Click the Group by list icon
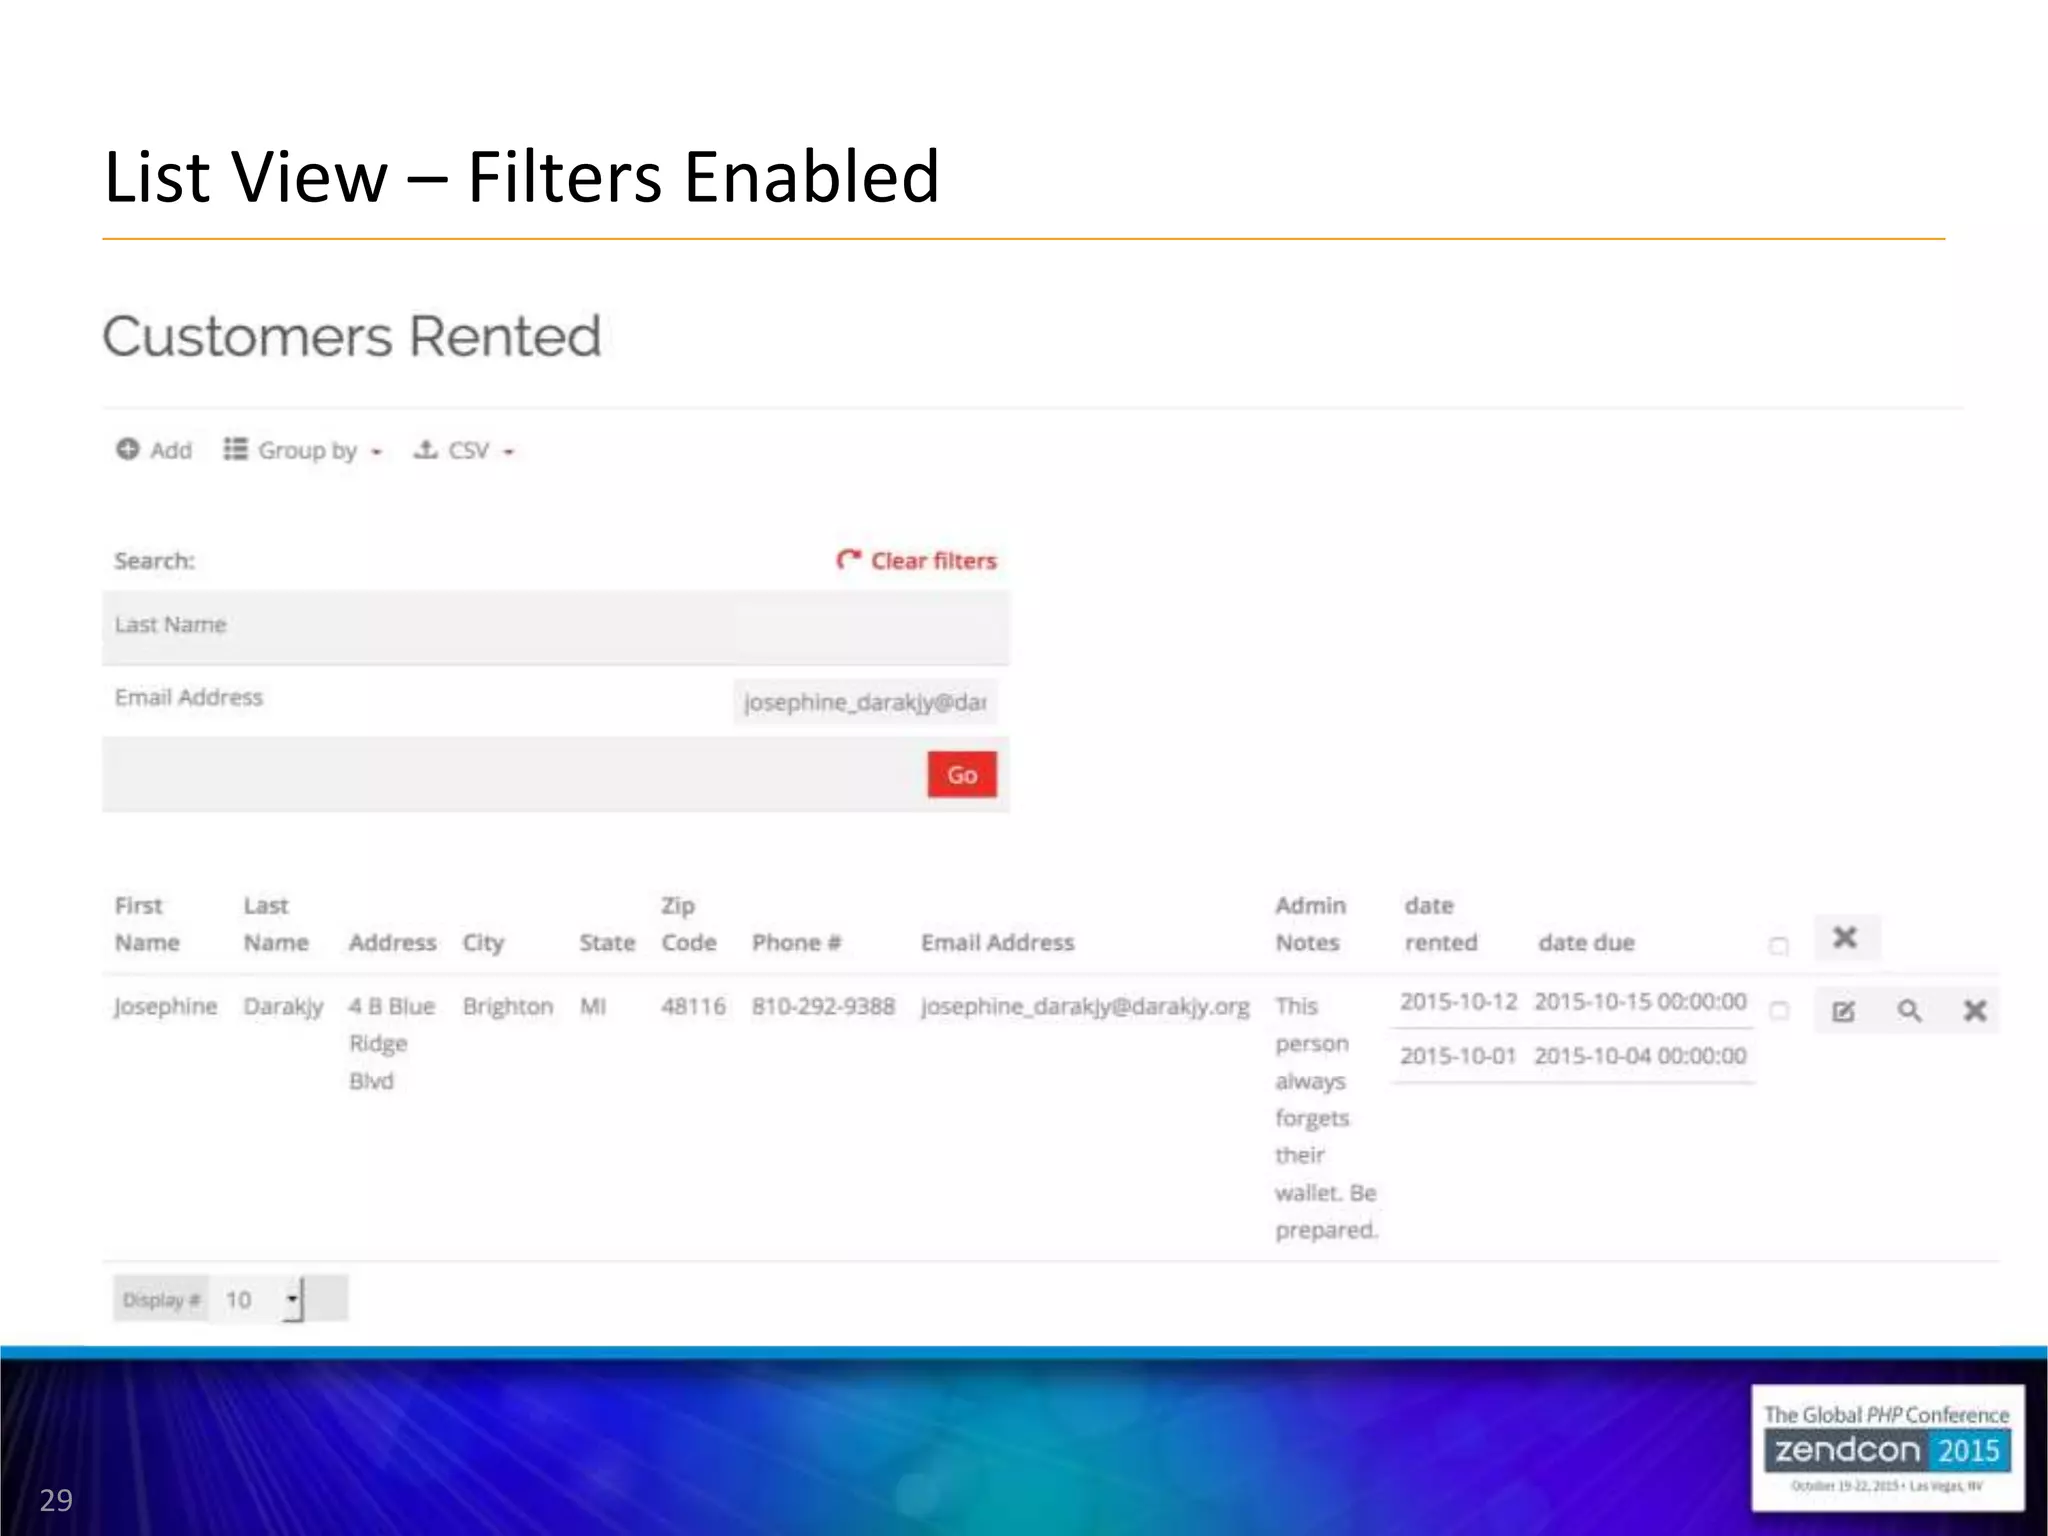This screenshot has height=1536, width=2048. [x=235, y=450]
